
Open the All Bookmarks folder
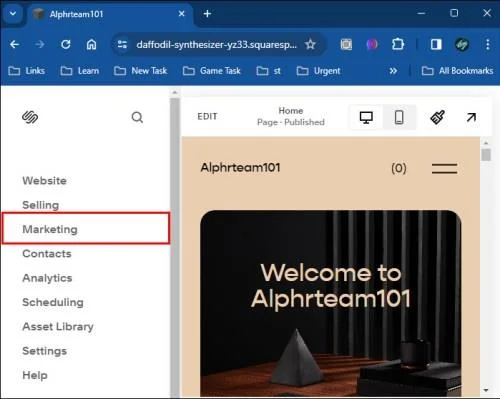[x=457, y=71]
